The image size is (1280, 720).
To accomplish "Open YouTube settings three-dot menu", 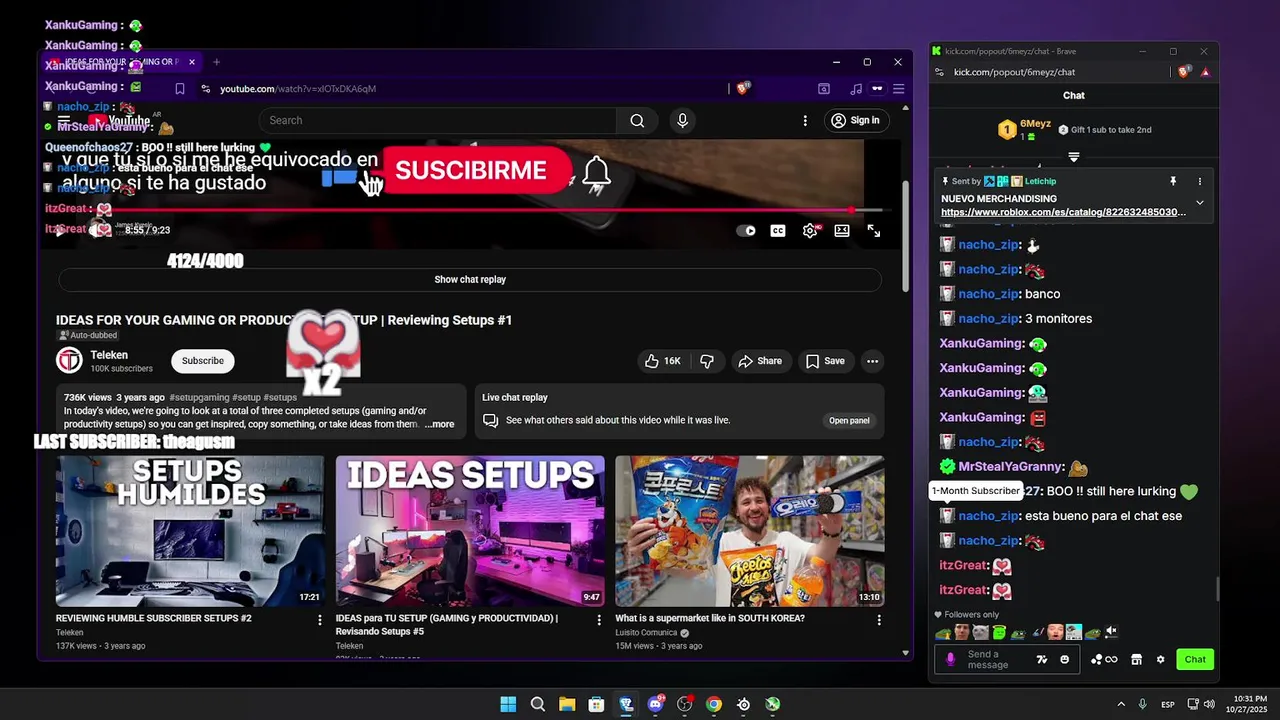I will point(805,120).
